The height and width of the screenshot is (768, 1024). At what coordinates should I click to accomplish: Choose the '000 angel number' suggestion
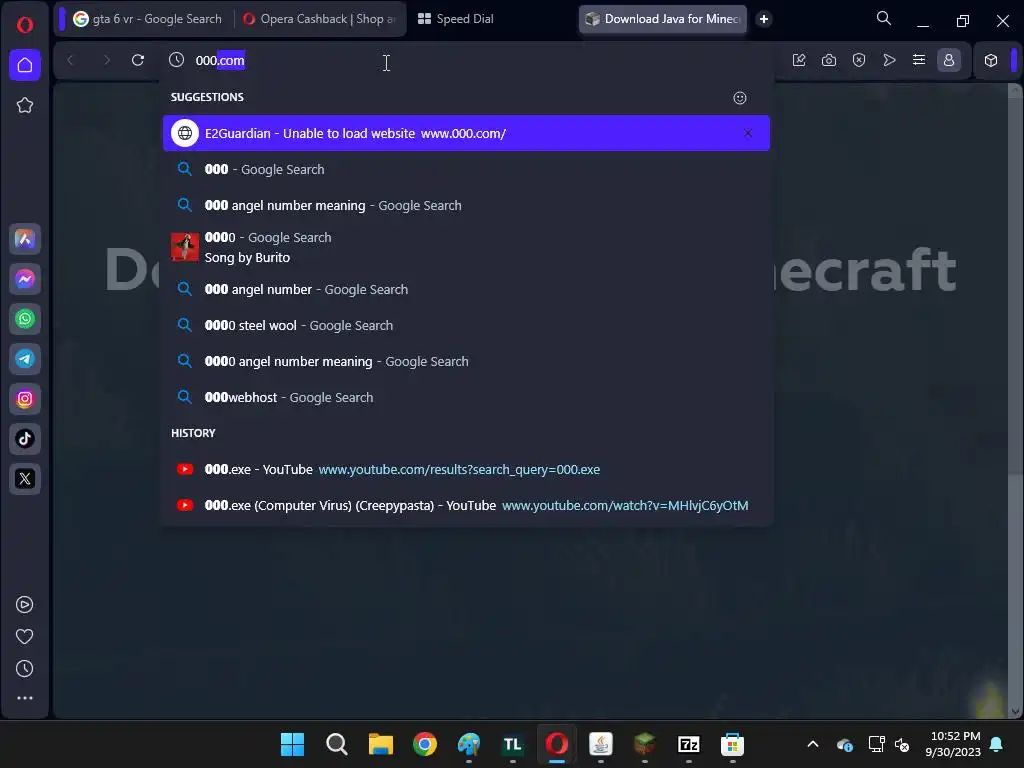[466, 289]
